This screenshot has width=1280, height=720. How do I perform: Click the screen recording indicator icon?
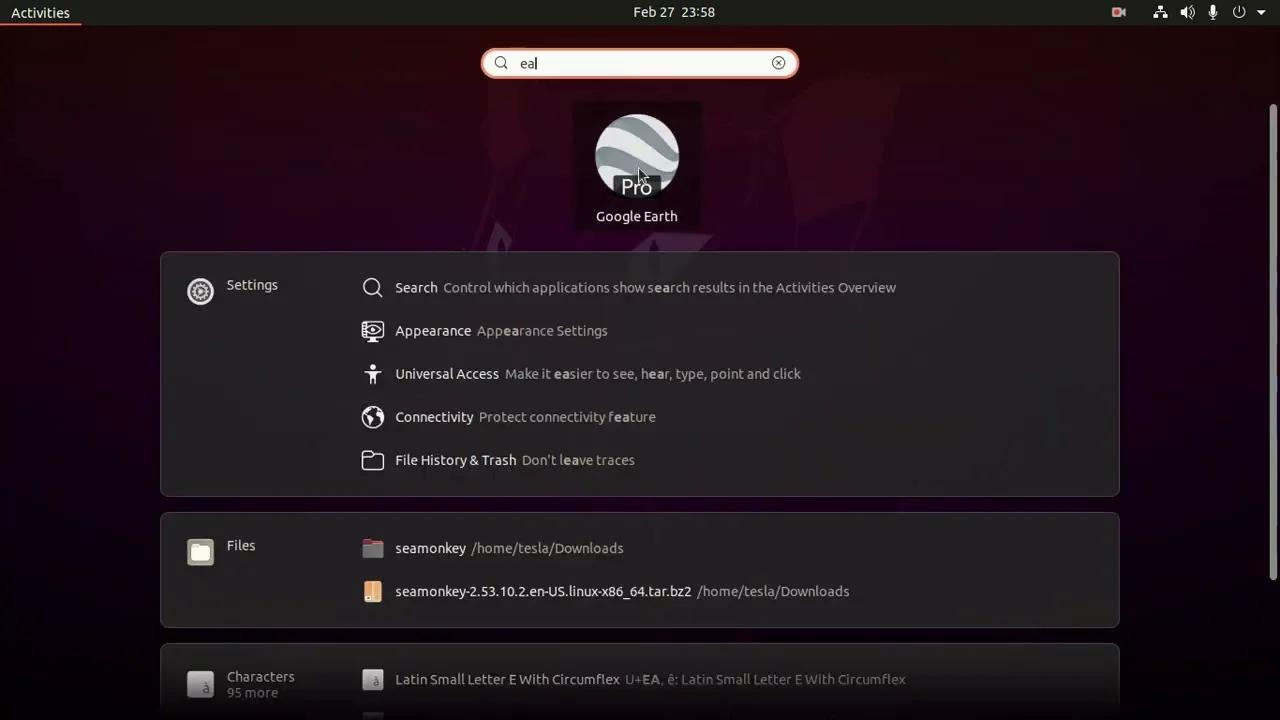tap(1119, 12)
